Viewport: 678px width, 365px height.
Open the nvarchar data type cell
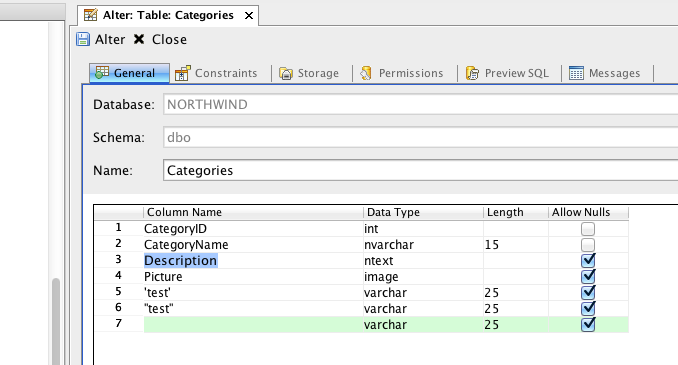pyautogui.click(x=423, y=245)
